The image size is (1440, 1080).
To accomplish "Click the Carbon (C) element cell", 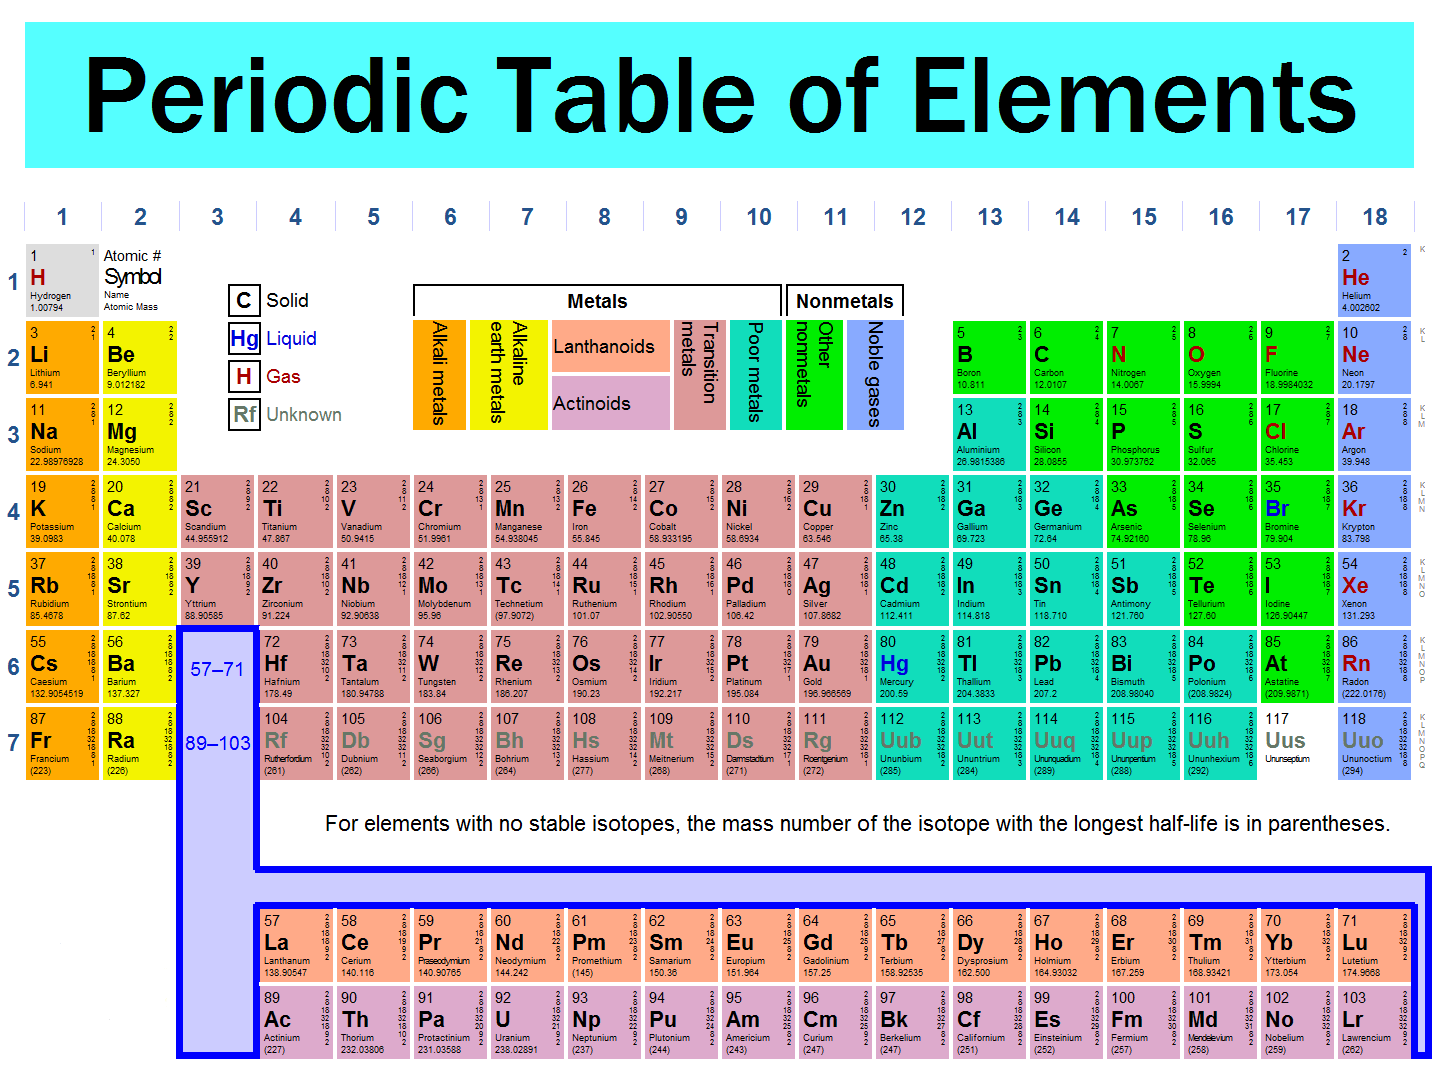I will coord(1067,357).
